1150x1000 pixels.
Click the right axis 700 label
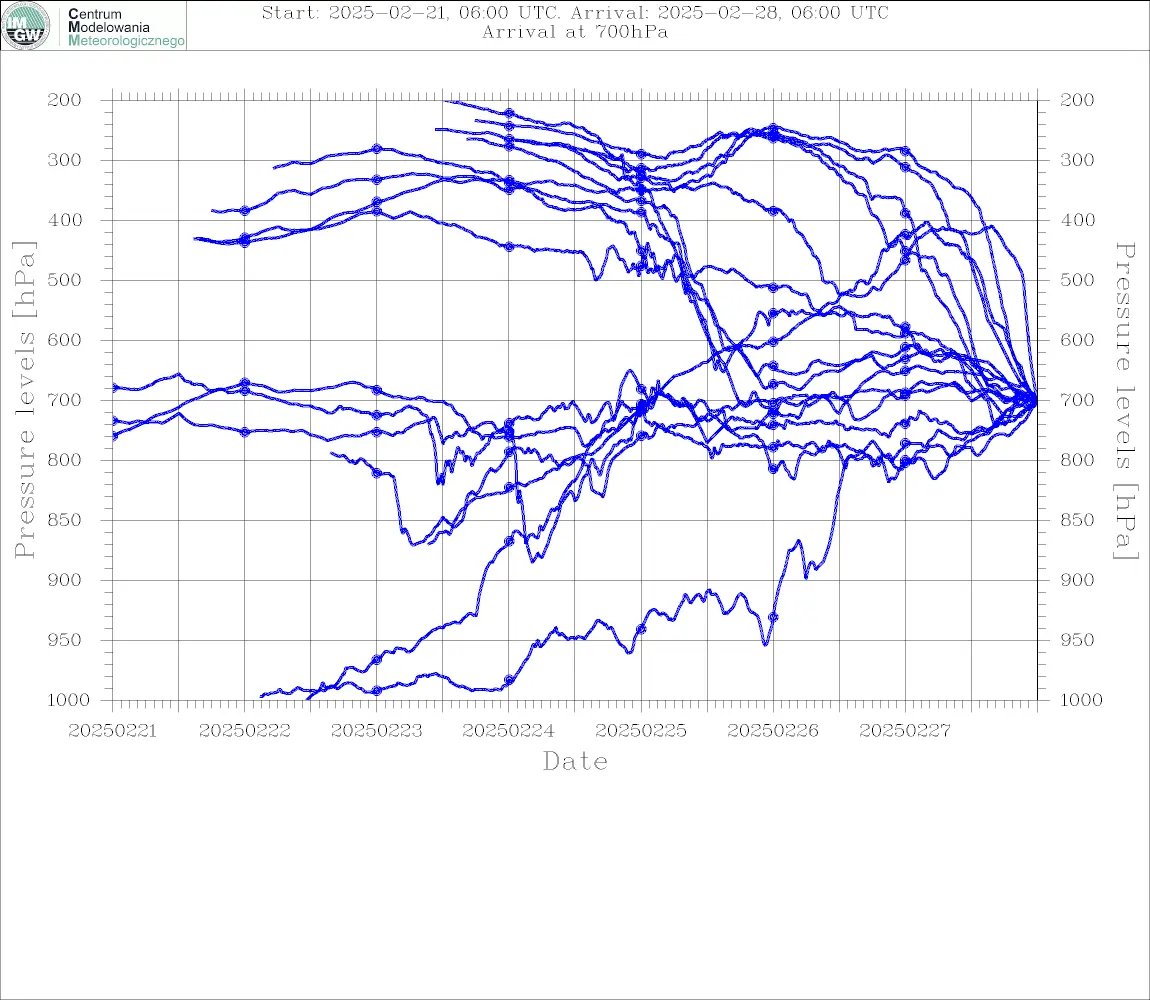(1077, 401)
